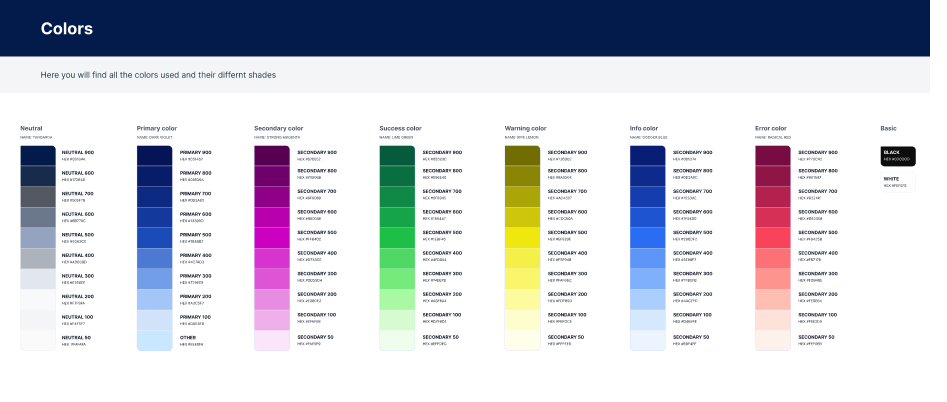Select the Primary 500 blue swatch

[x=155, y=237]
